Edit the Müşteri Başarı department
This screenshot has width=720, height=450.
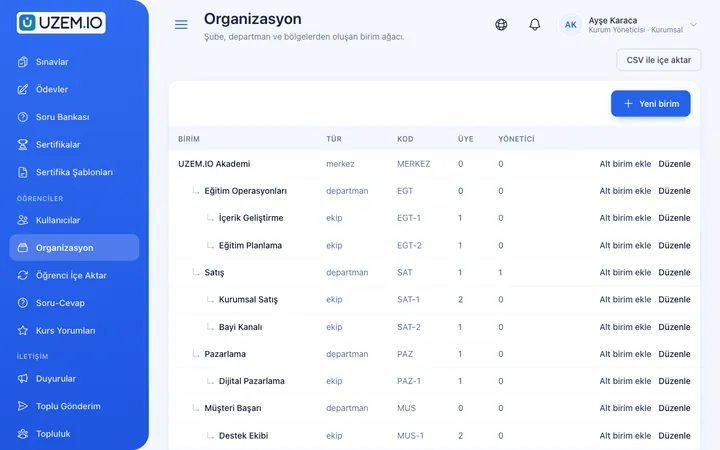(x=674, y=408)
